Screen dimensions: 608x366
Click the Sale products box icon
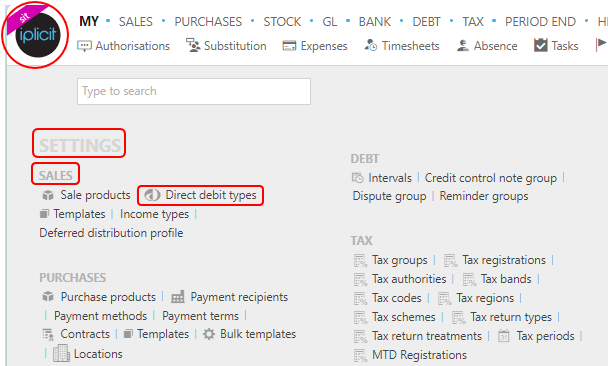click(48, 195)
